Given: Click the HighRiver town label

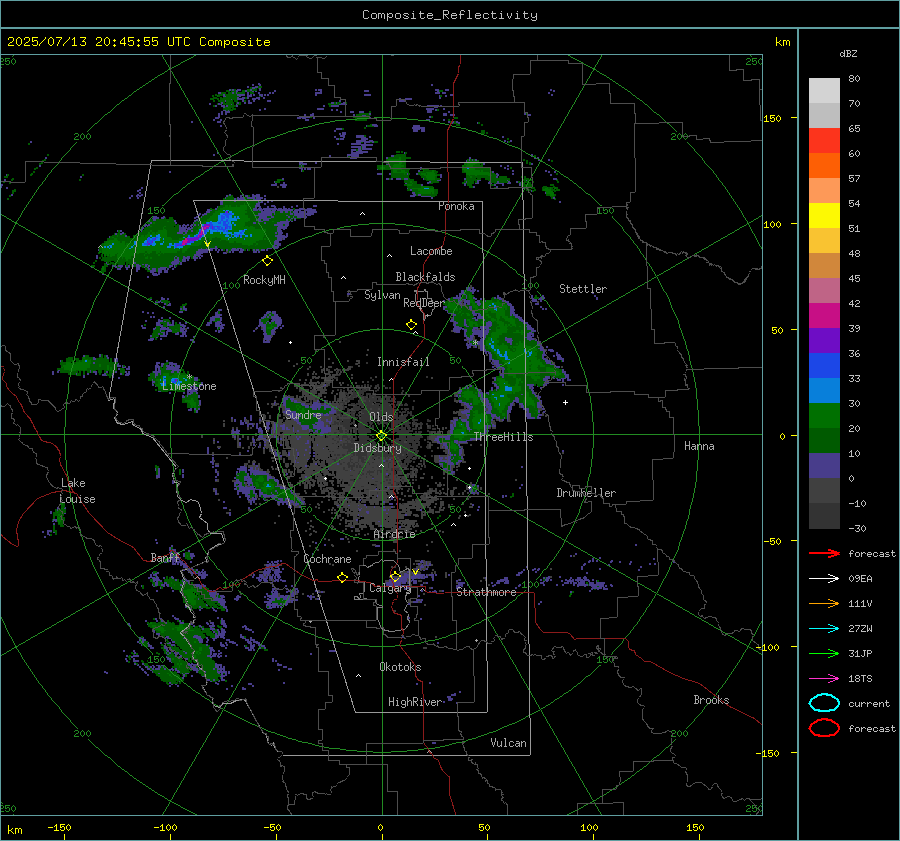Looking at the screenshot, I should [414, 702].
